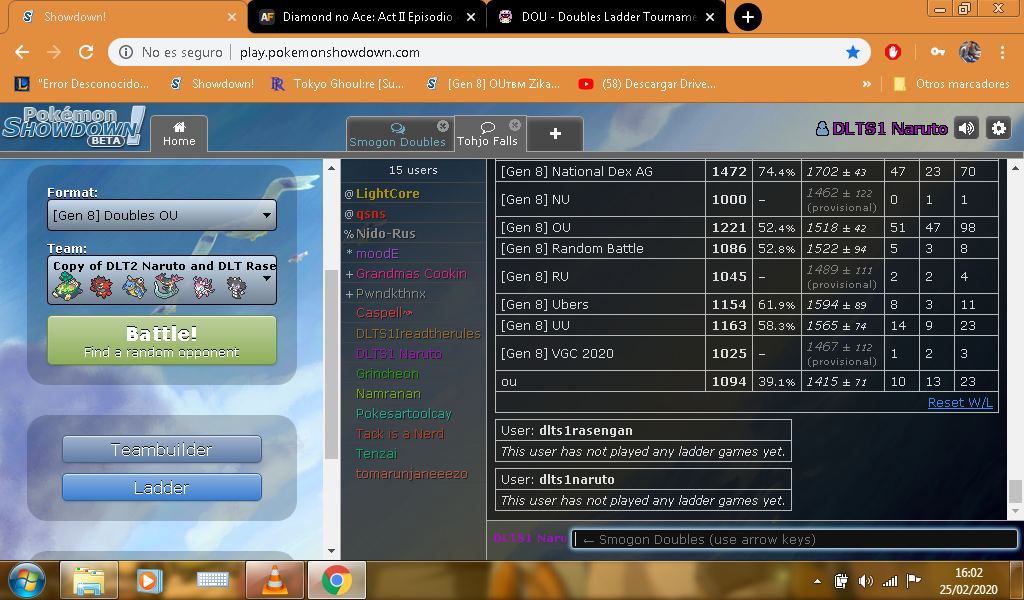Show hidden system tray icons

(x=817, y=581)
